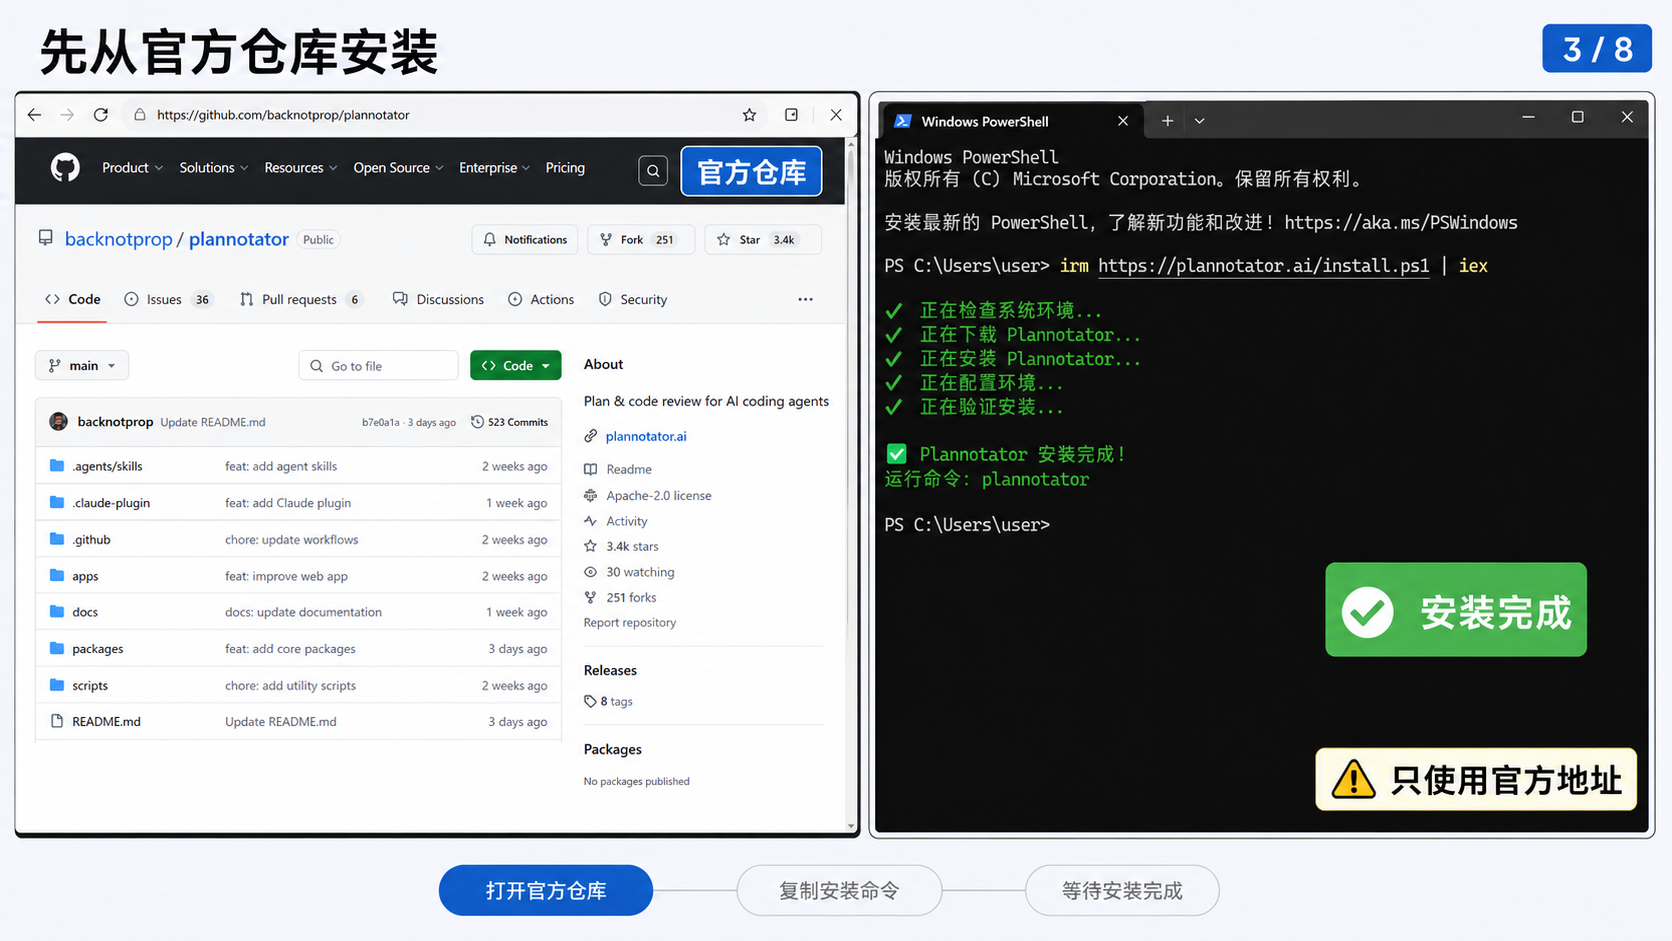Click the browser forward arrow
This screenshot has height=941, width=1672.
click(x=67, y=115)
